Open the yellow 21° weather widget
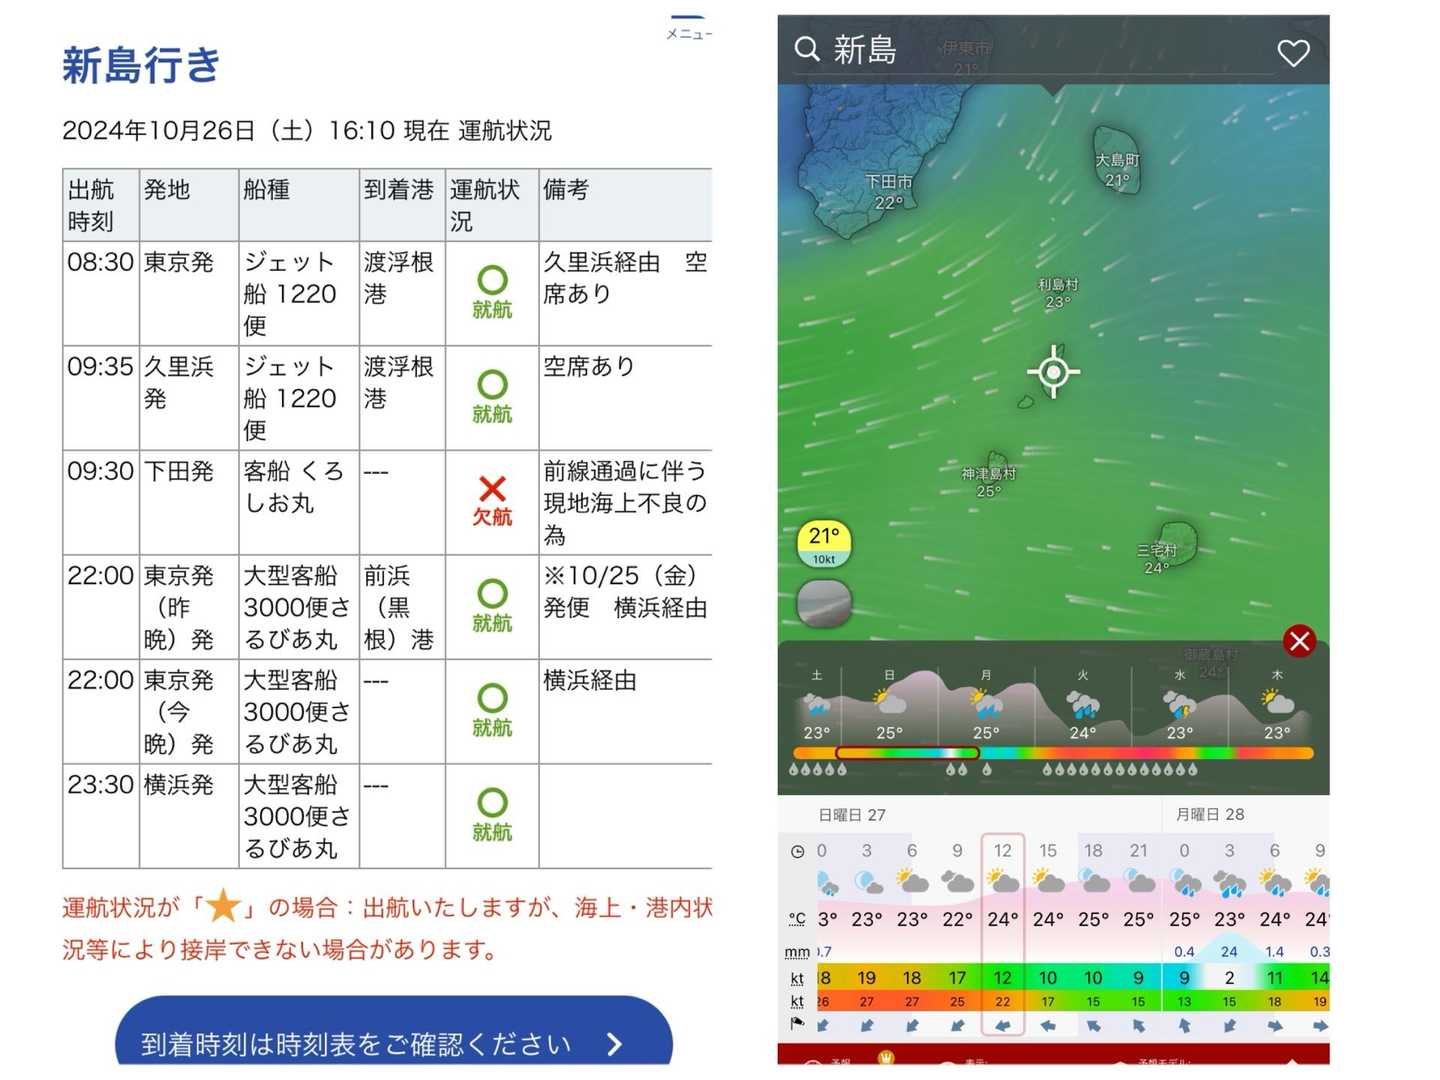 [x=824, y=544]
